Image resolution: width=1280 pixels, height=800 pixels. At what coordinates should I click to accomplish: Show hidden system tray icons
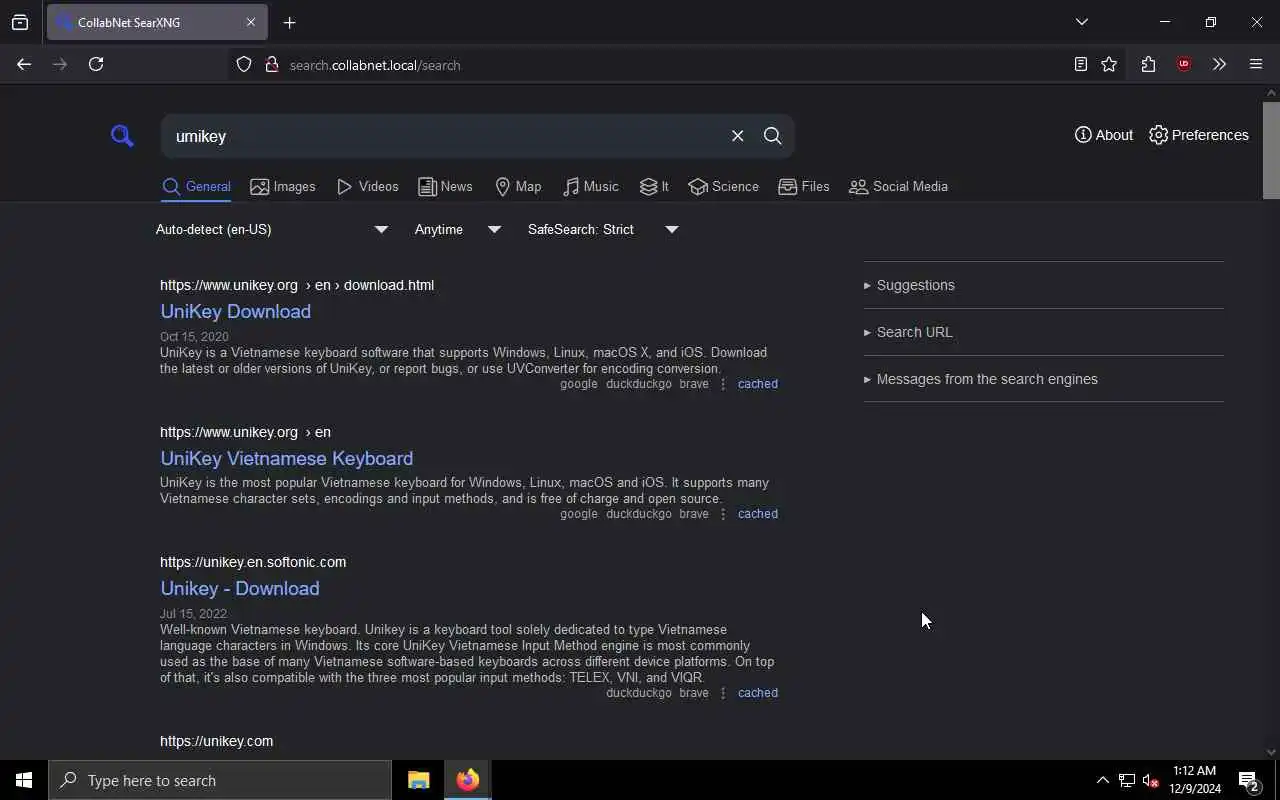(x=1102, y=781)
